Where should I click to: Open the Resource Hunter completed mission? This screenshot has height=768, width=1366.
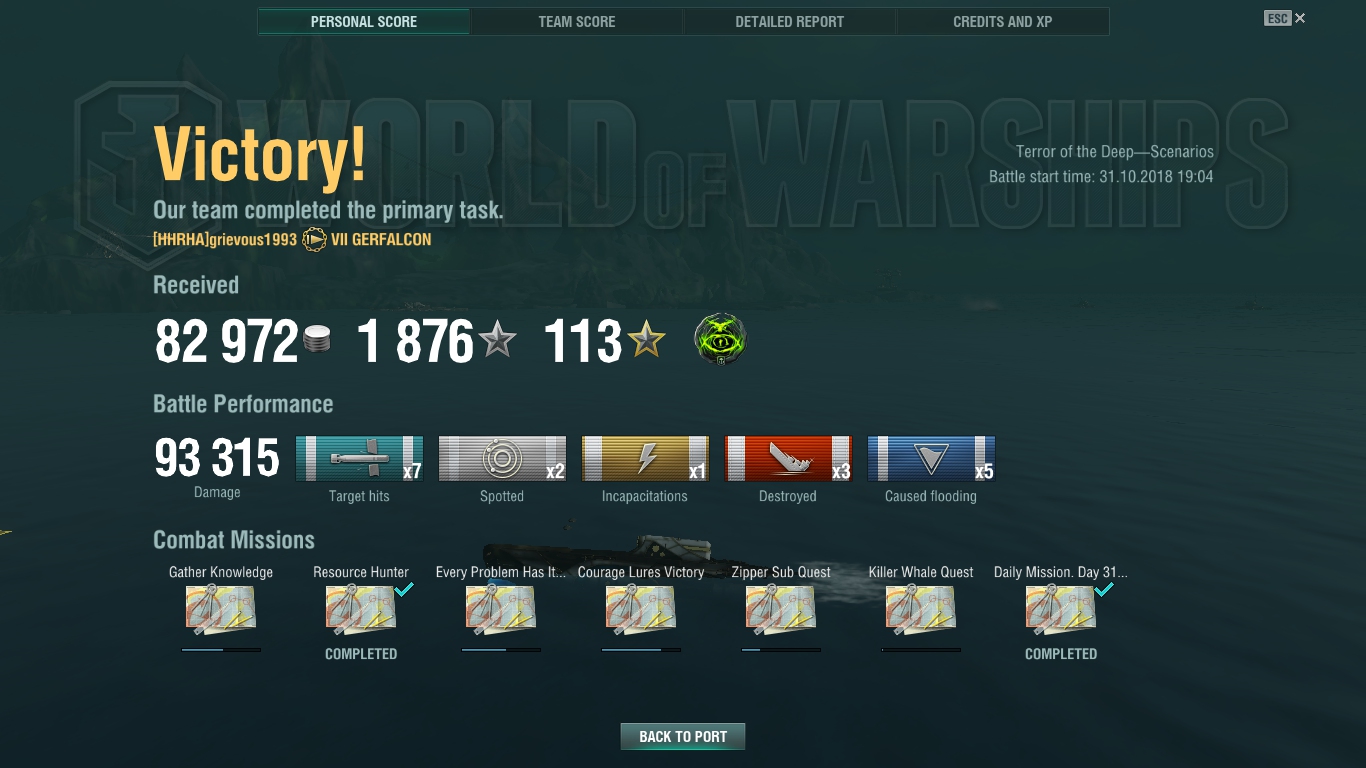pyautogui.click(x=361, y=610)
